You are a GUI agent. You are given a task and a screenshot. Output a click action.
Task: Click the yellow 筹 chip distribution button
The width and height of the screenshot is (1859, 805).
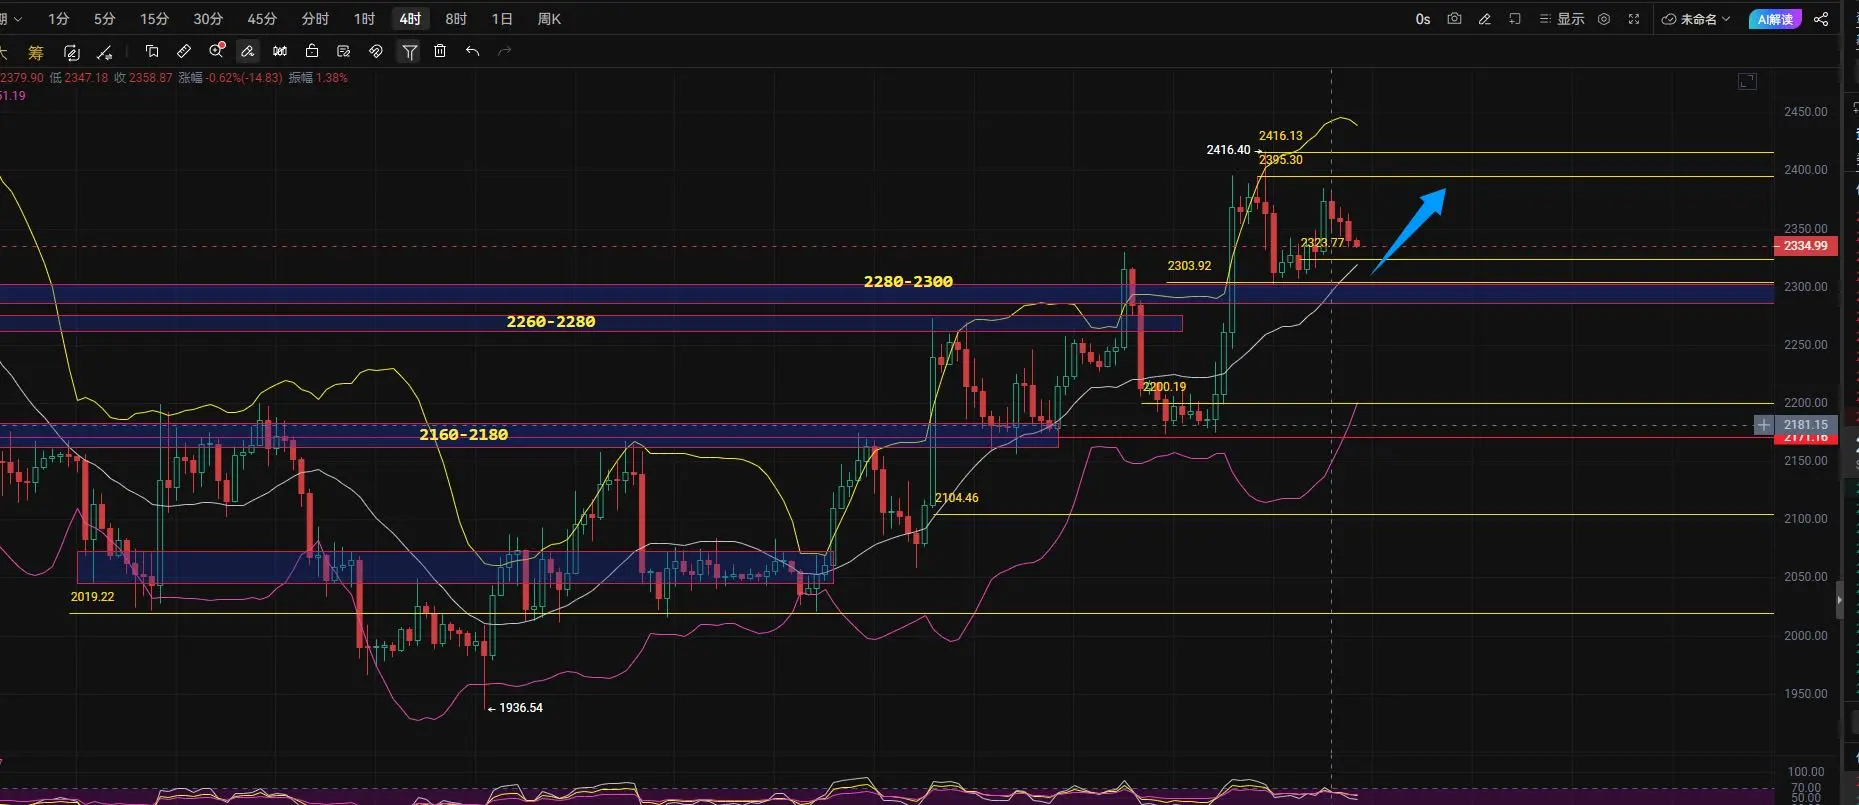pos(36,52)
